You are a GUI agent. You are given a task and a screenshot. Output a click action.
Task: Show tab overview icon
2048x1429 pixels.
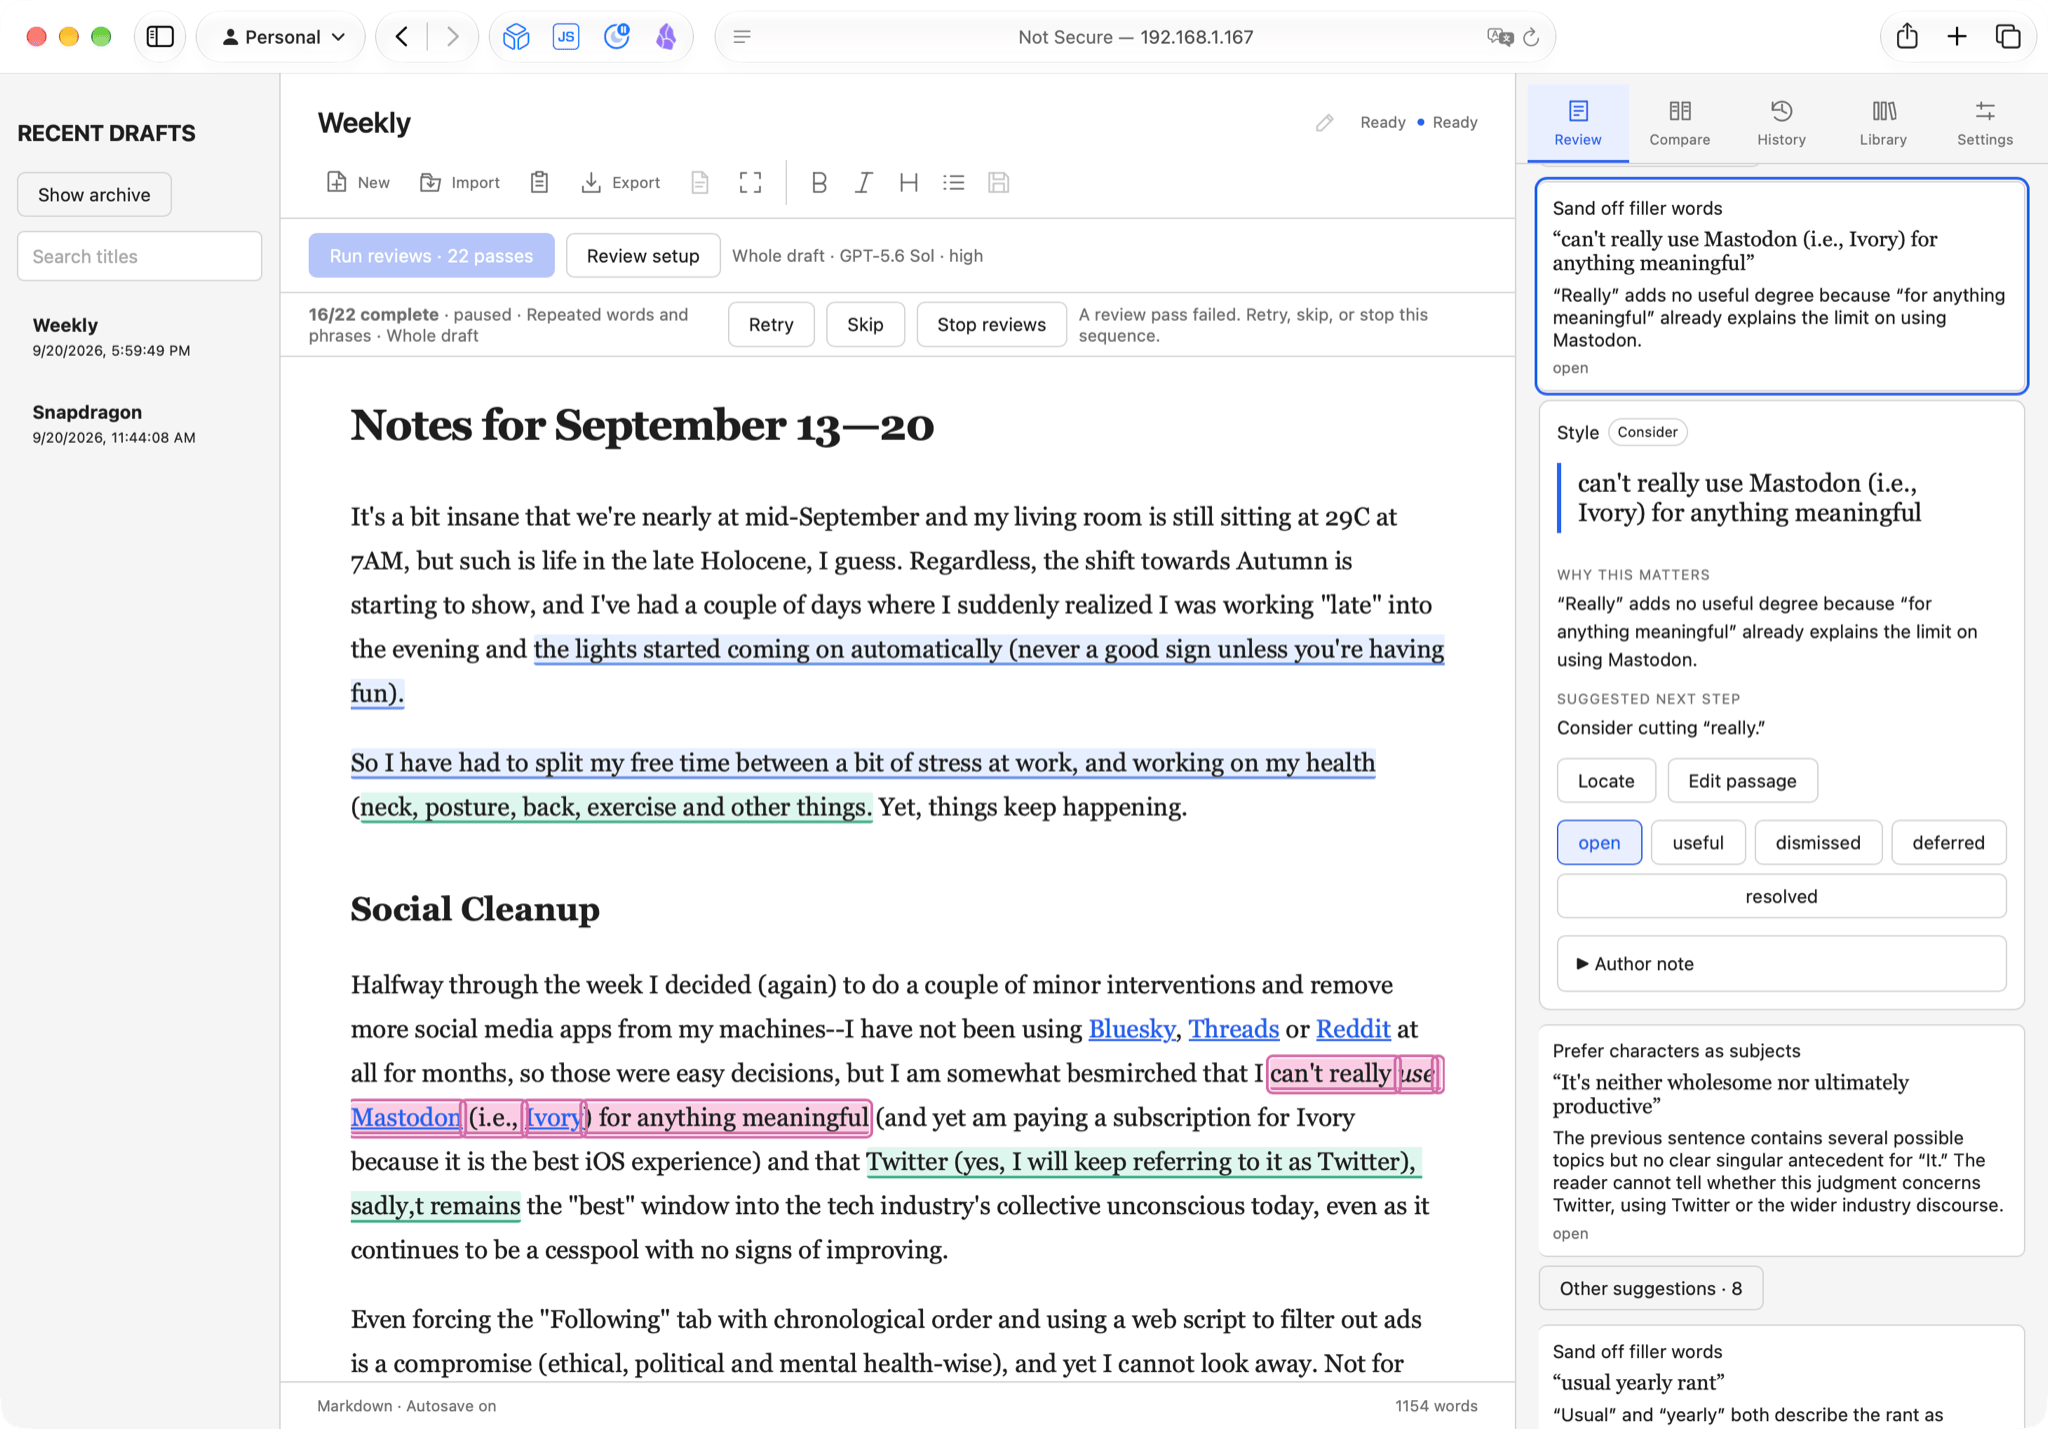pyautogui.click(x=2008, y=37)
